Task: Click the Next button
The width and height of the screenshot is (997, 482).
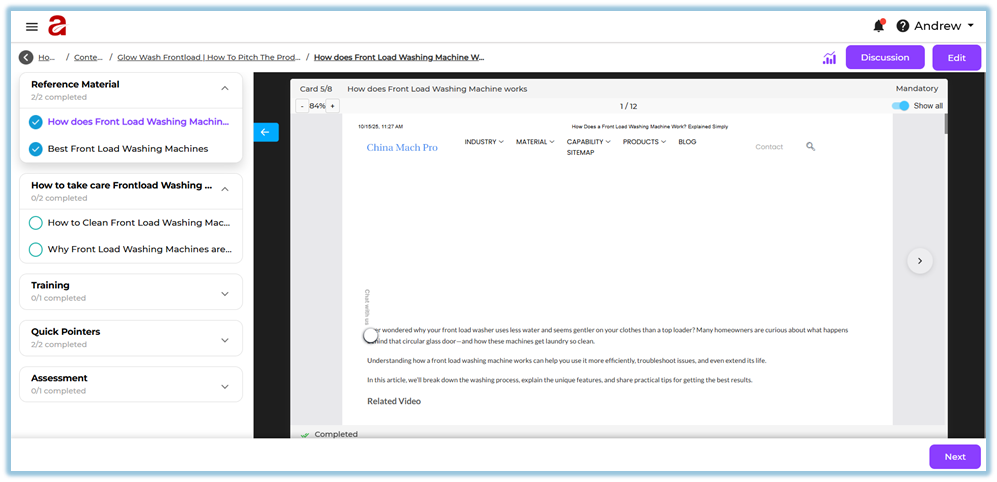Action: [x=954, y=457]
